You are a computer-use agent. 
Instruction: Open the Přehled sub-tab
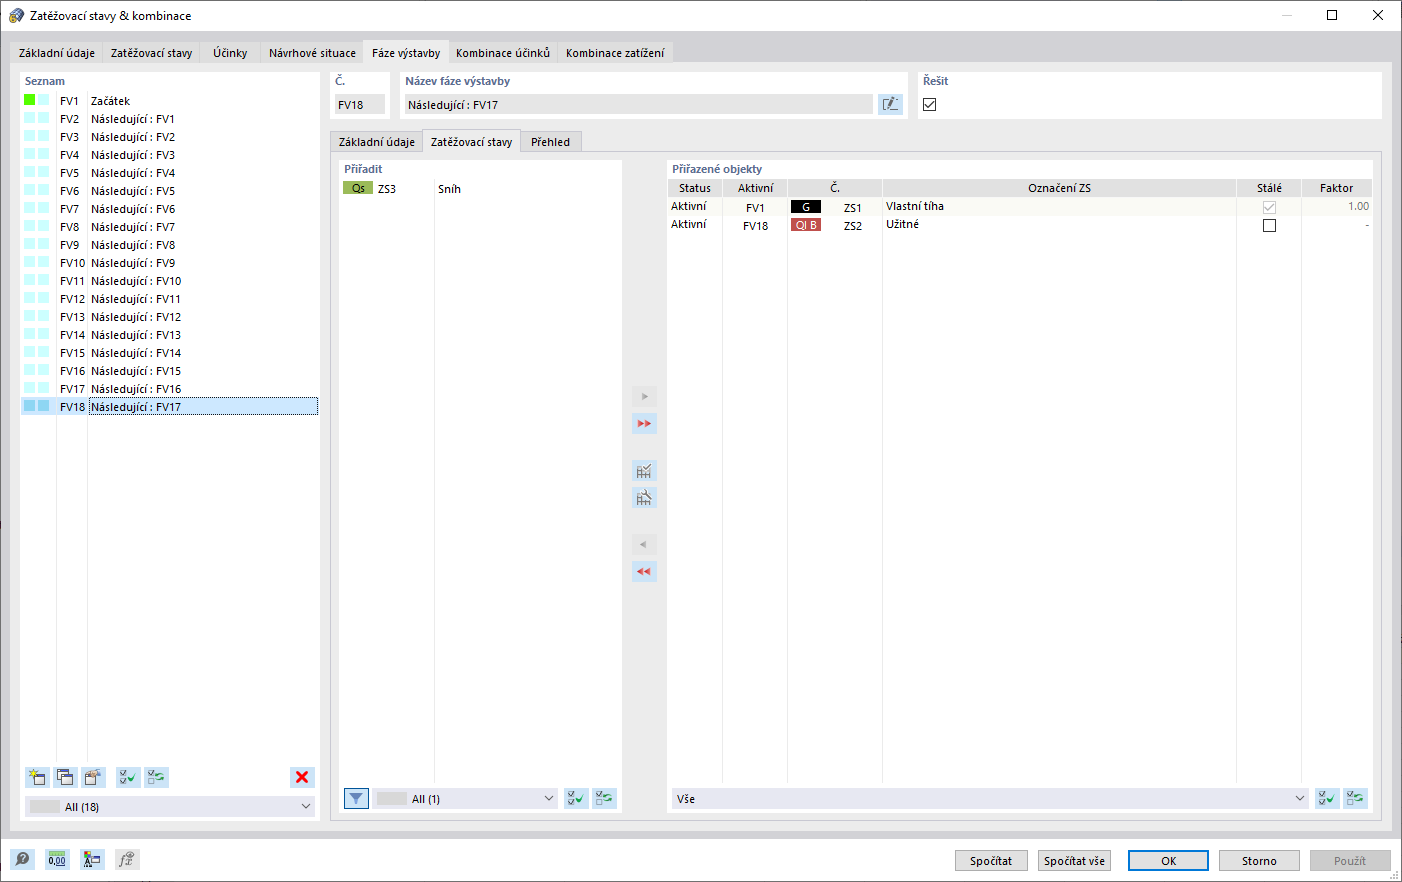pos(550,142)
